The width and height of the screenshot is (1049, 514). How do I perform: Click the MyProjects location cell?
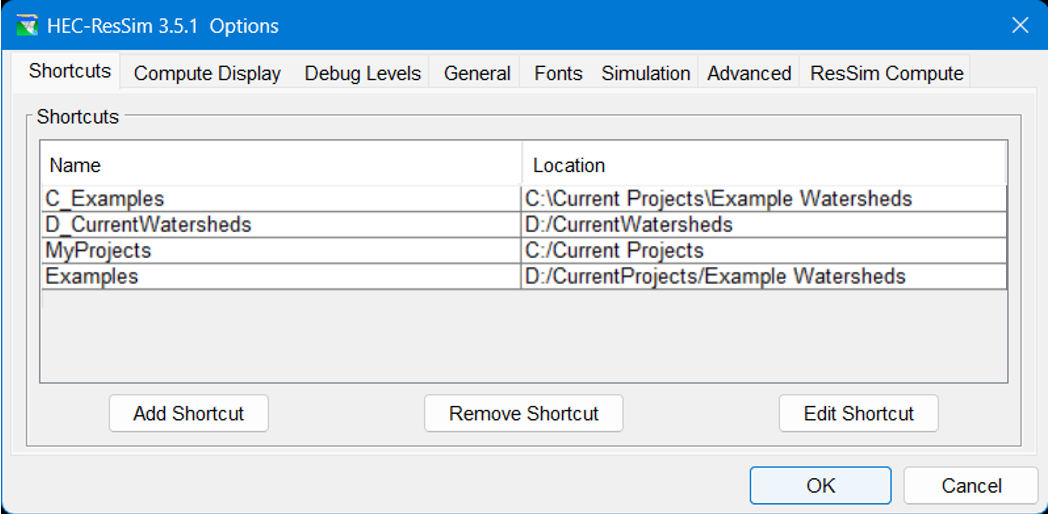point(763,251)
